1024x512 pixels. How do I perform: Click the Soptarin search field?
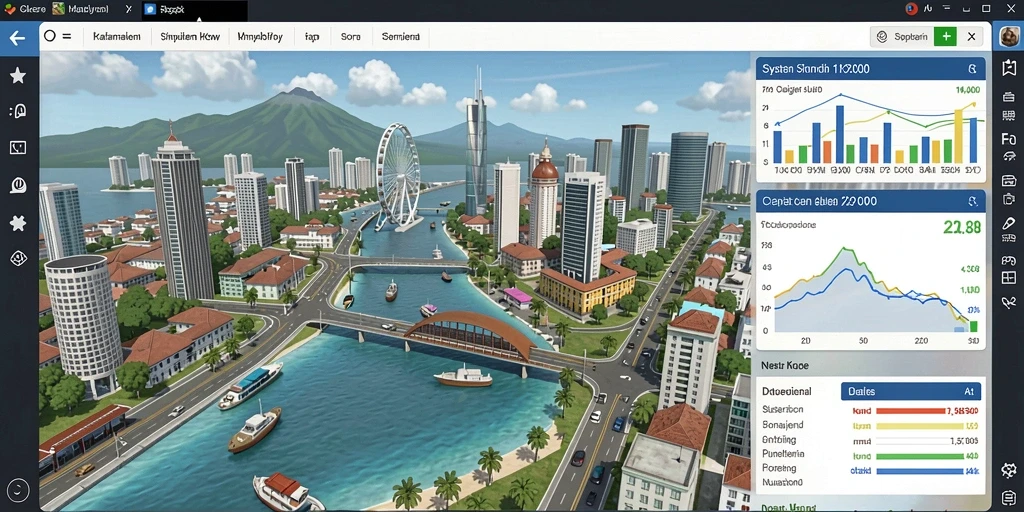point(903,37)
